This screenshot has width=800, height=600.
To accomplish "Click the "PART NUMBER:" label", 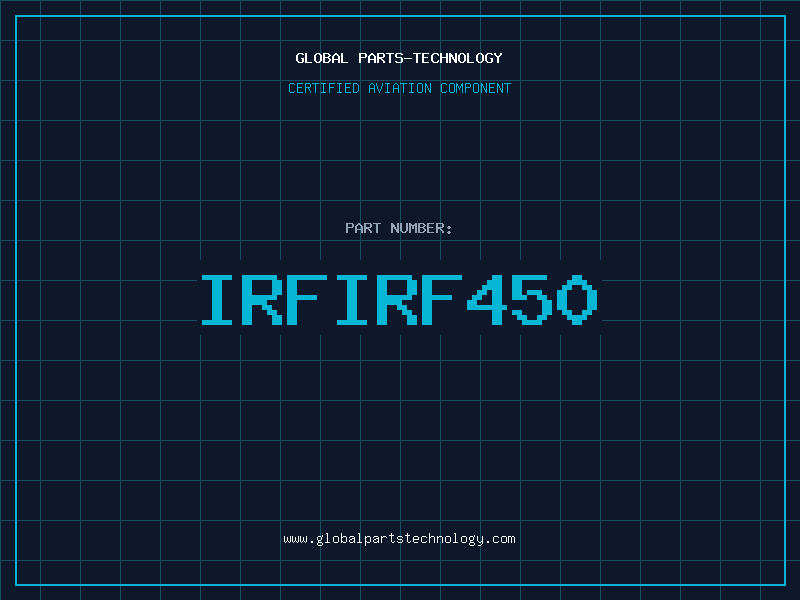I will pyautogui.click(x=399, y=229).
